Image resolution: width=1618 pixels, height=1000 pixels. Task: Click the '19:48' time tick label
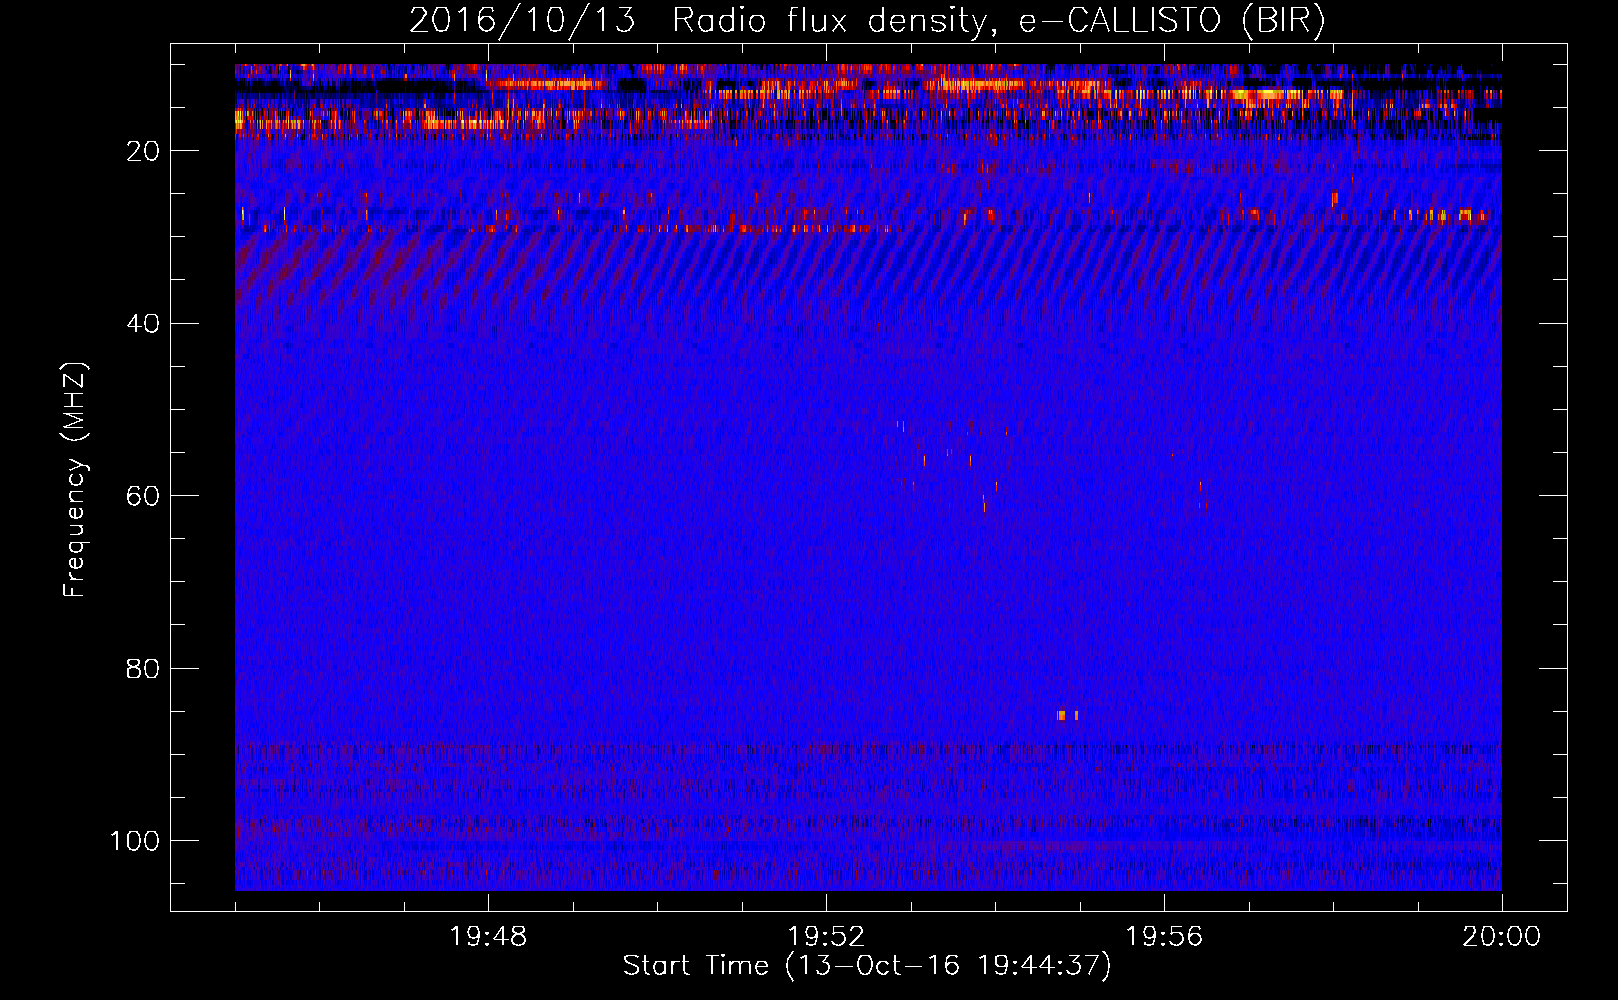(488, 937)
